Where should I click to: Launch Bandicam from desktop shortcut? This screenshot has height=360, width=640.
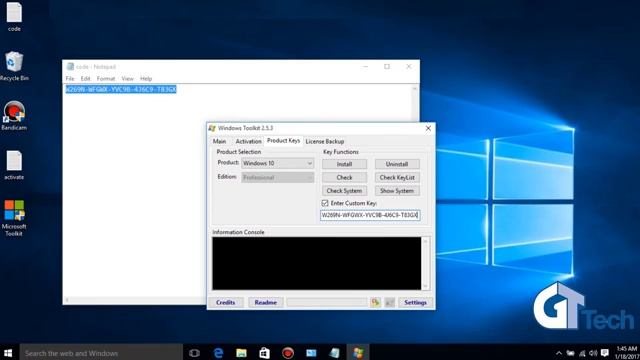pos(14,116)
